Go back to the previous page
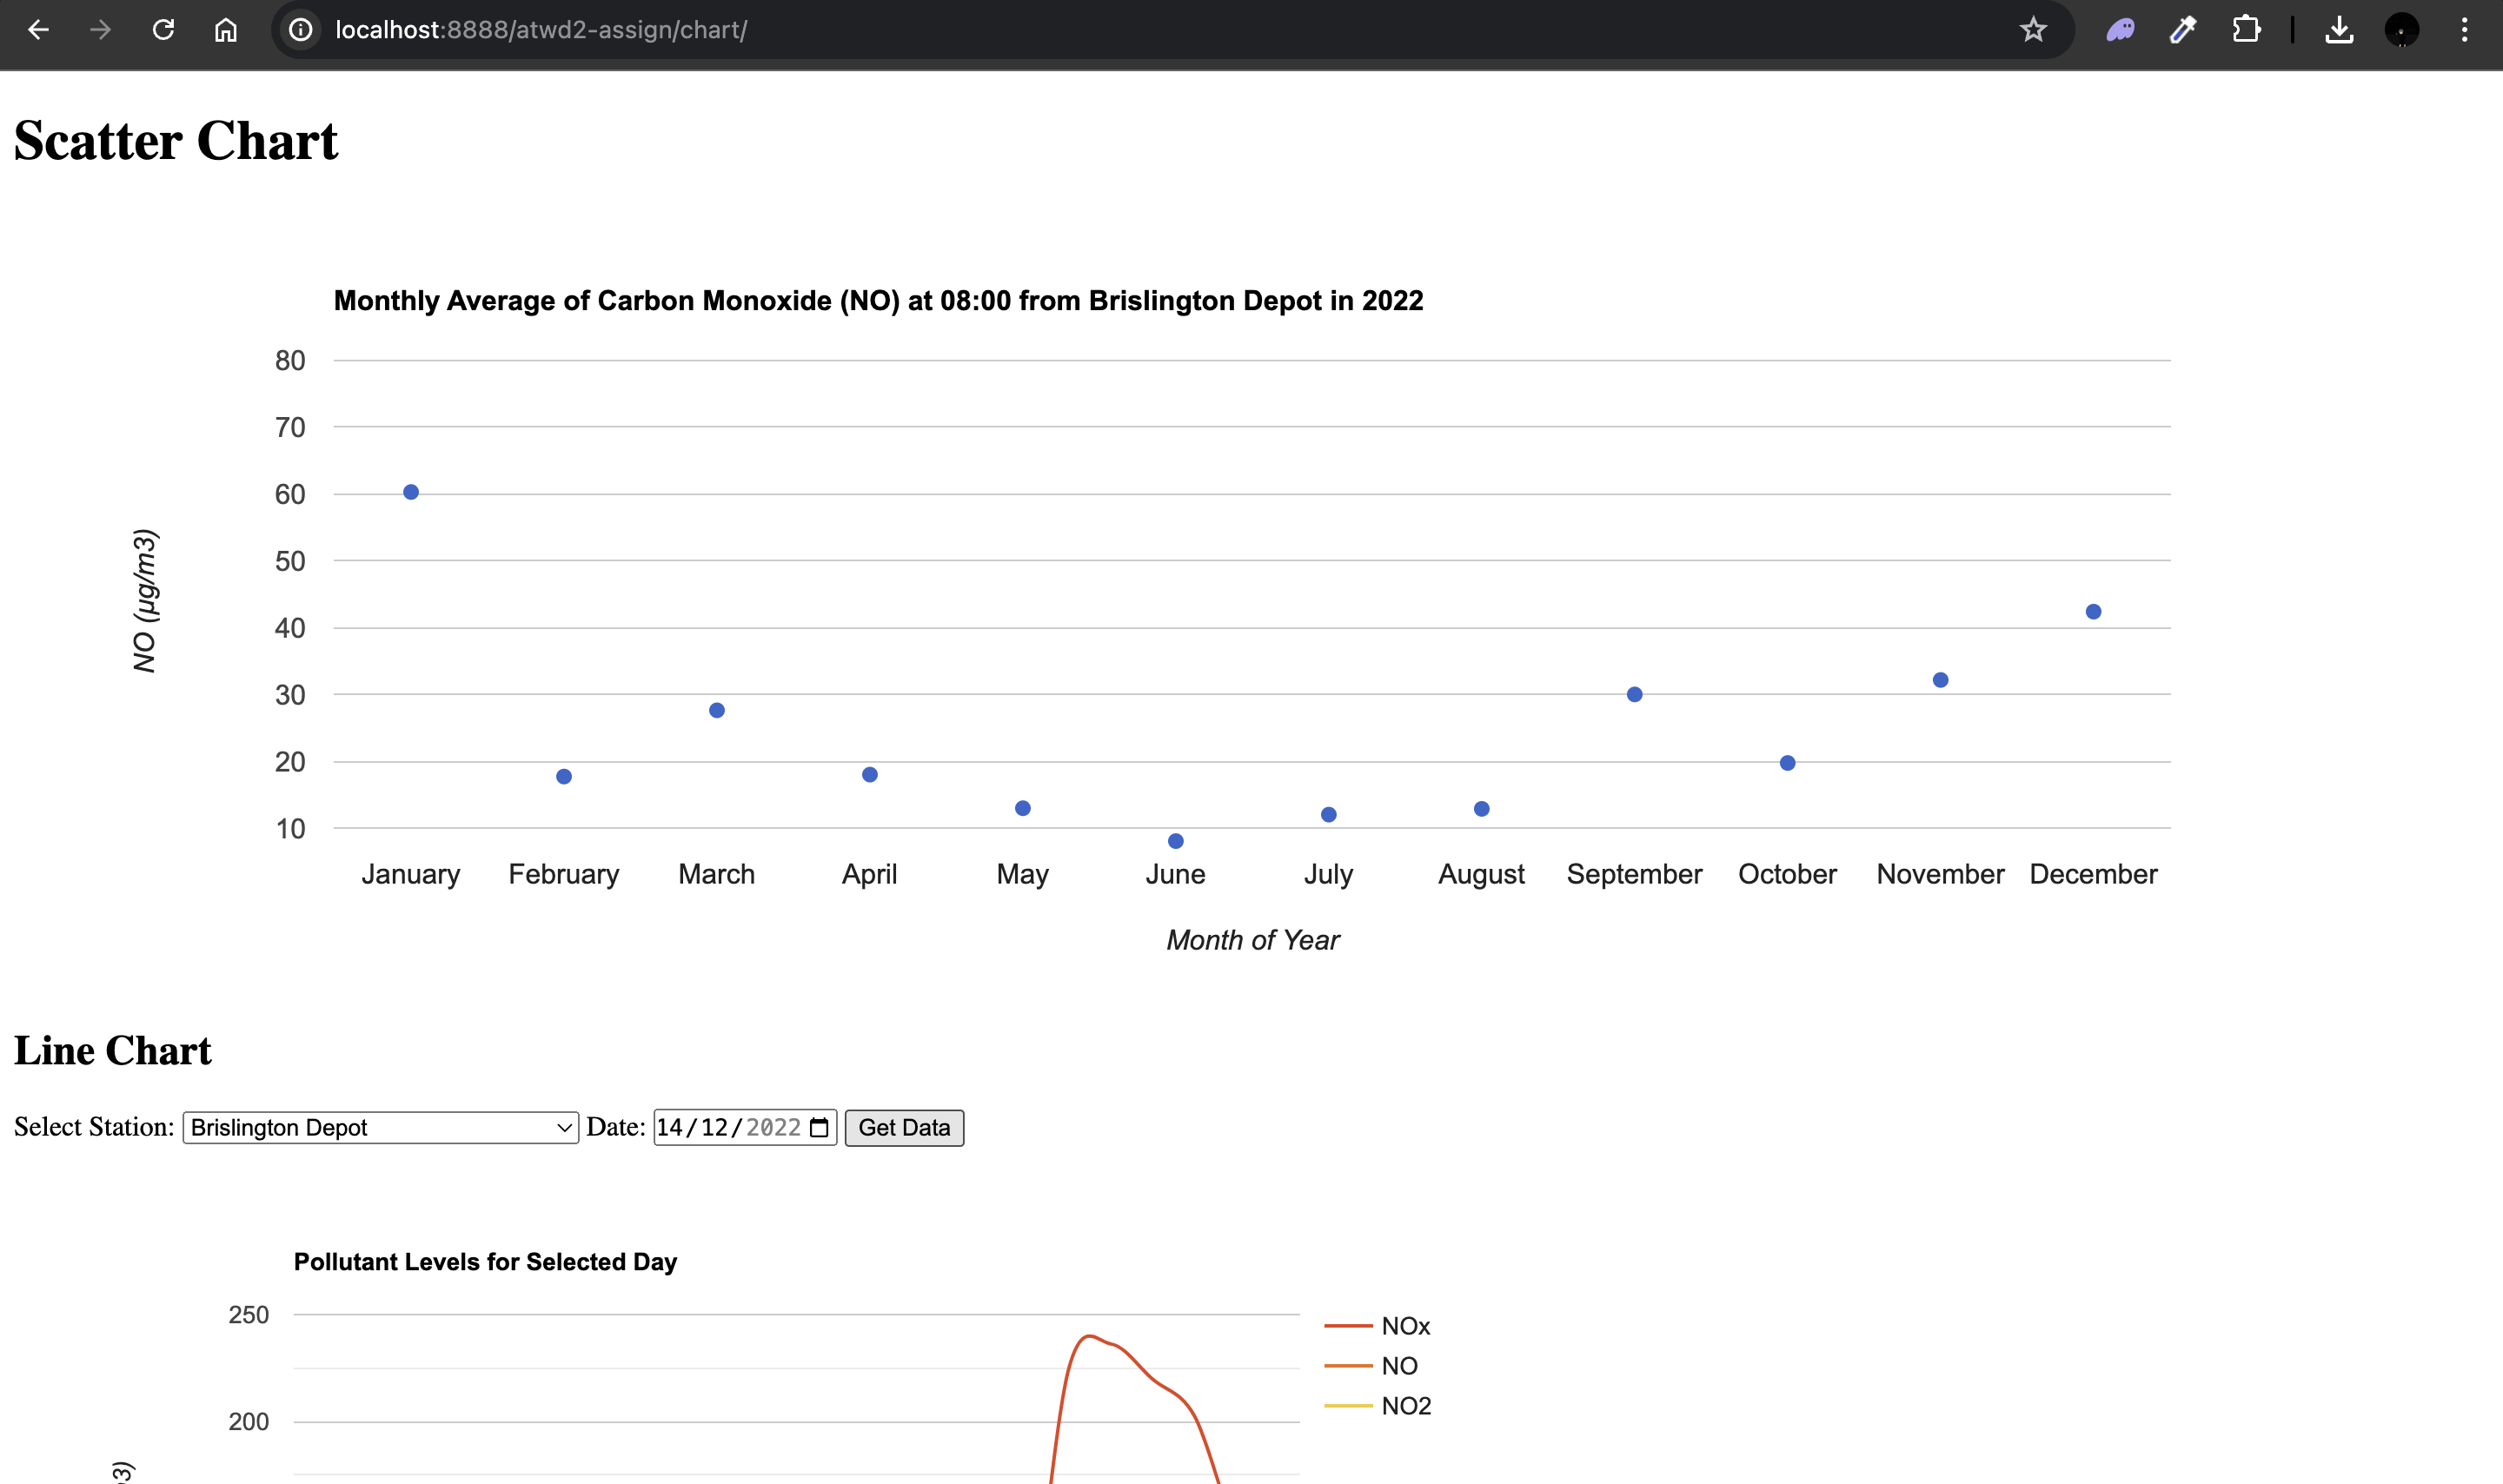2503x1484 pixels. pyautogui.click(x=38, y=30)
